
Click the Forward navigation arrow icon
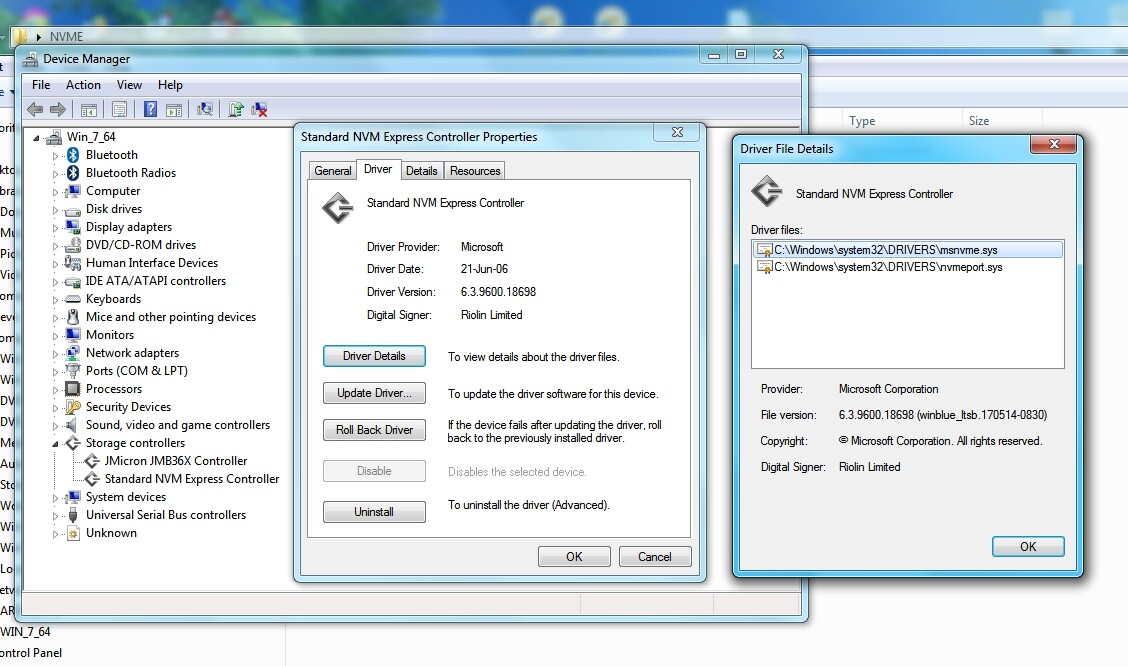[x=58, y=109]
